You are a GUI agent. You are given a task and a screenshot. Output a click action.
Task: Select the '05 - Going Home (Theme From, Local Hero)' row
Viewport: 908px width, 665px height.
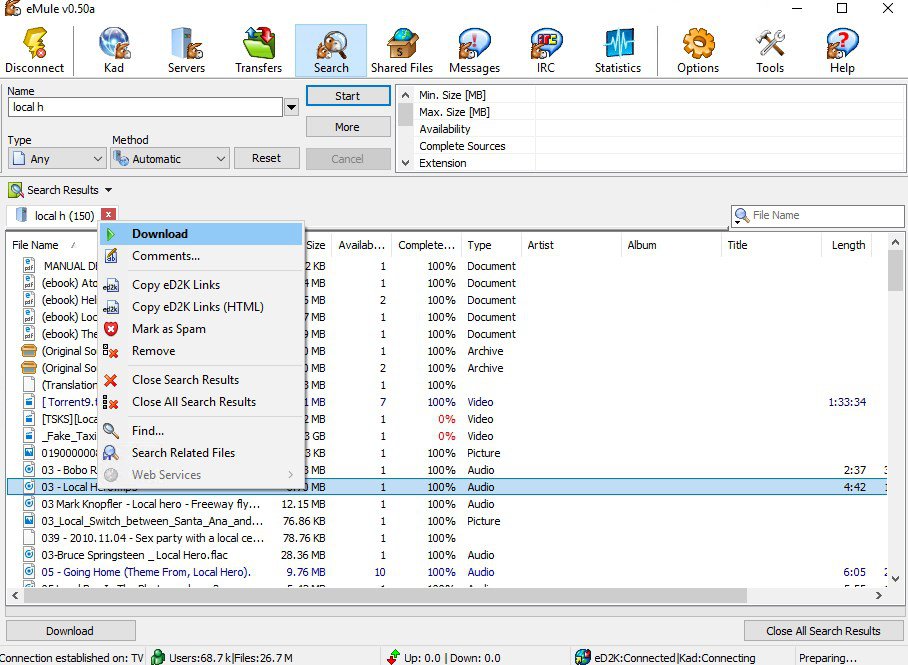point(446,572)
